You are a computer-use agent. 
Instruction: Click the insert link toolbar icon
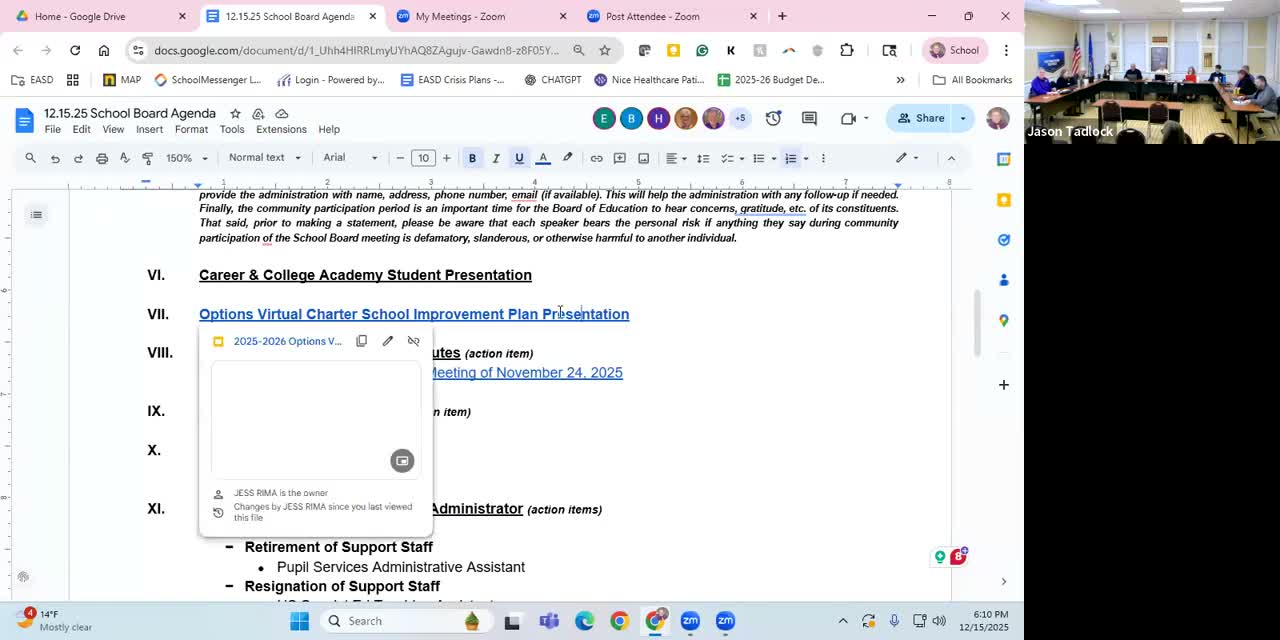(x=596, y=158)
